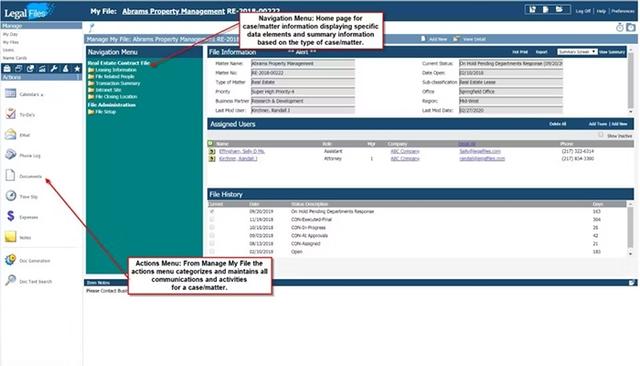
Task: Open the To-Do's action
Action: (20, 114)
